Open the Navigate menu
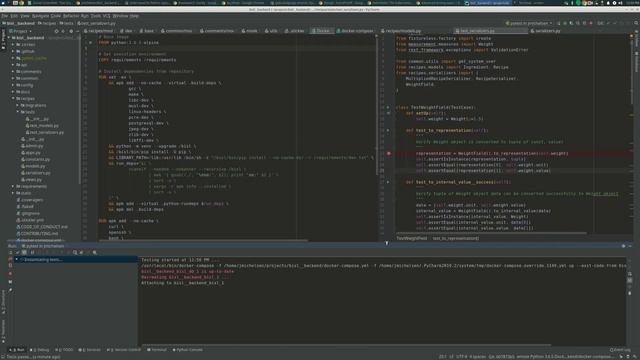The image size is (640, 360). pyautogui.click(x=40, y=16)
